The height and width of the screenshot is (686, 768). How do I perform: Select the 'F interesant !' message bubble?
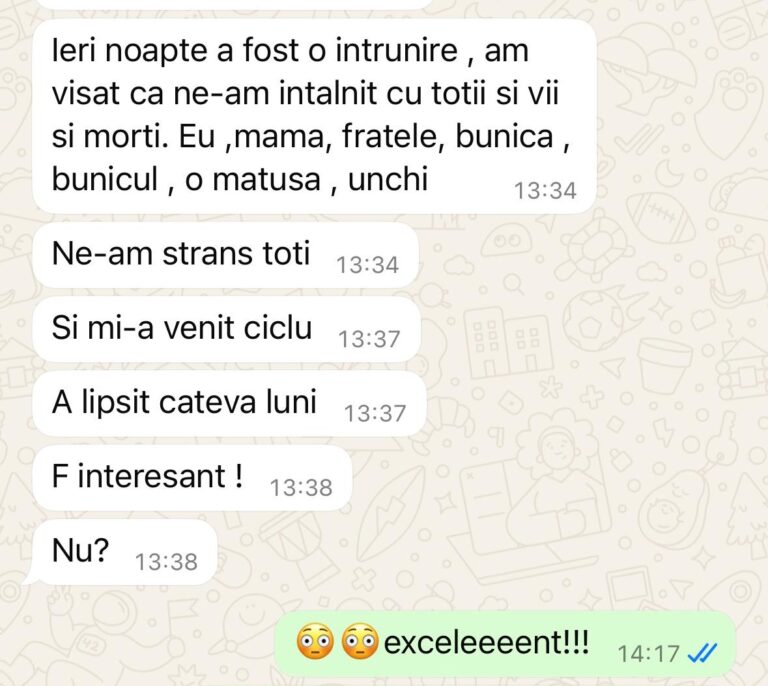[x=192, y=478]
